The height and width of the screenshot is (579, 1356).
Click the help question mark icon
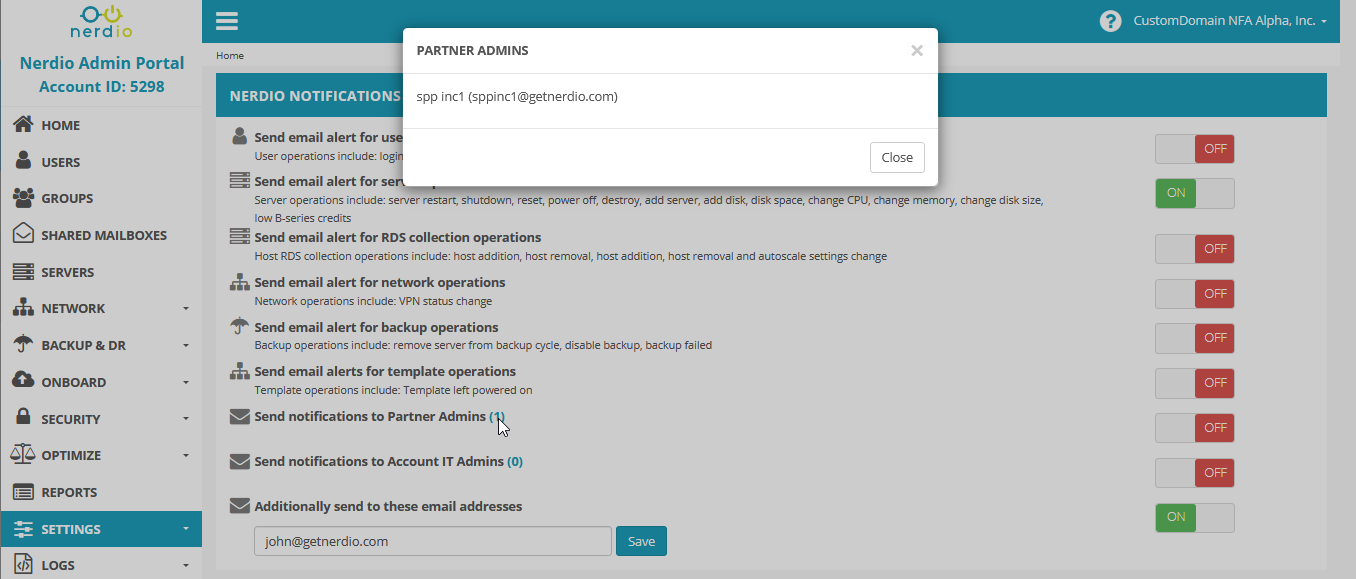click(1110, 21)
